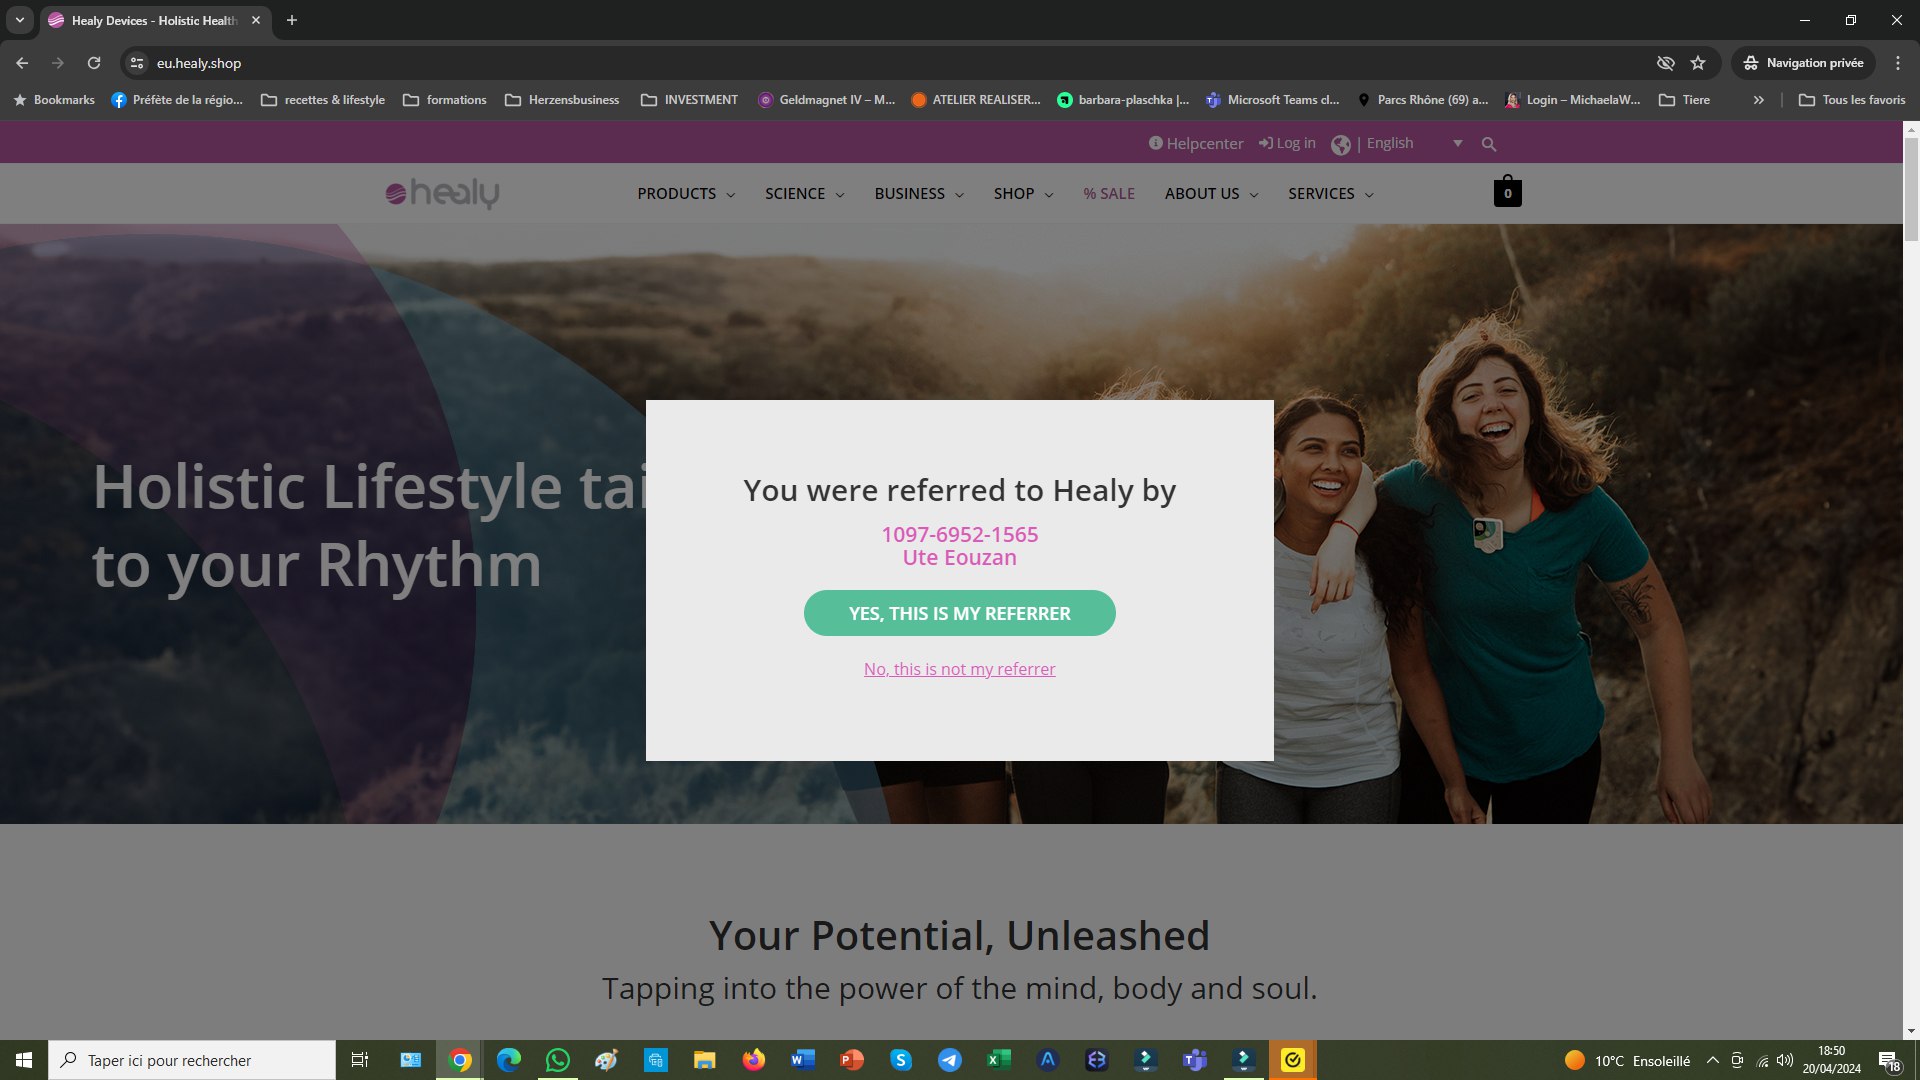The height and width of the screenshot is (1080, 1920).
Task: Open PowerPoint from the taskbar
Action: click(x=852, y=1060)
